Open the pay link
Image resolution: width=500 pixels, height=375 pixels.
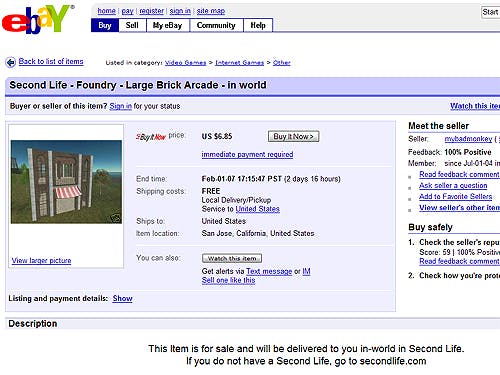[127, 11]
